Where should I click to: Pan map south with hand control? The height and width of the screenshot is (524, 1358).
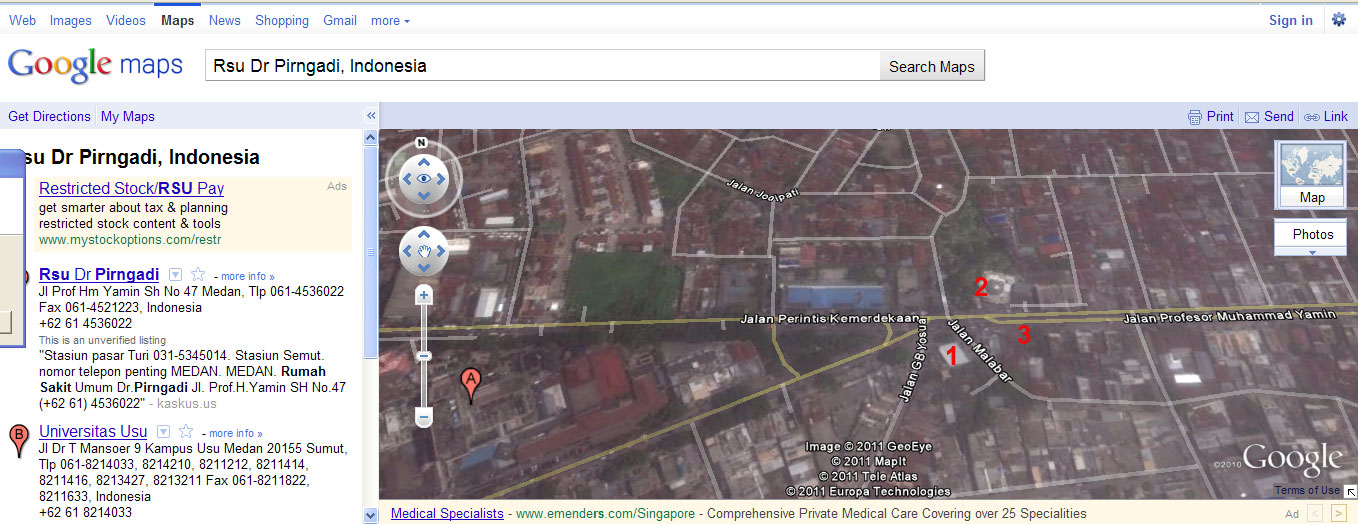point(424,269)
